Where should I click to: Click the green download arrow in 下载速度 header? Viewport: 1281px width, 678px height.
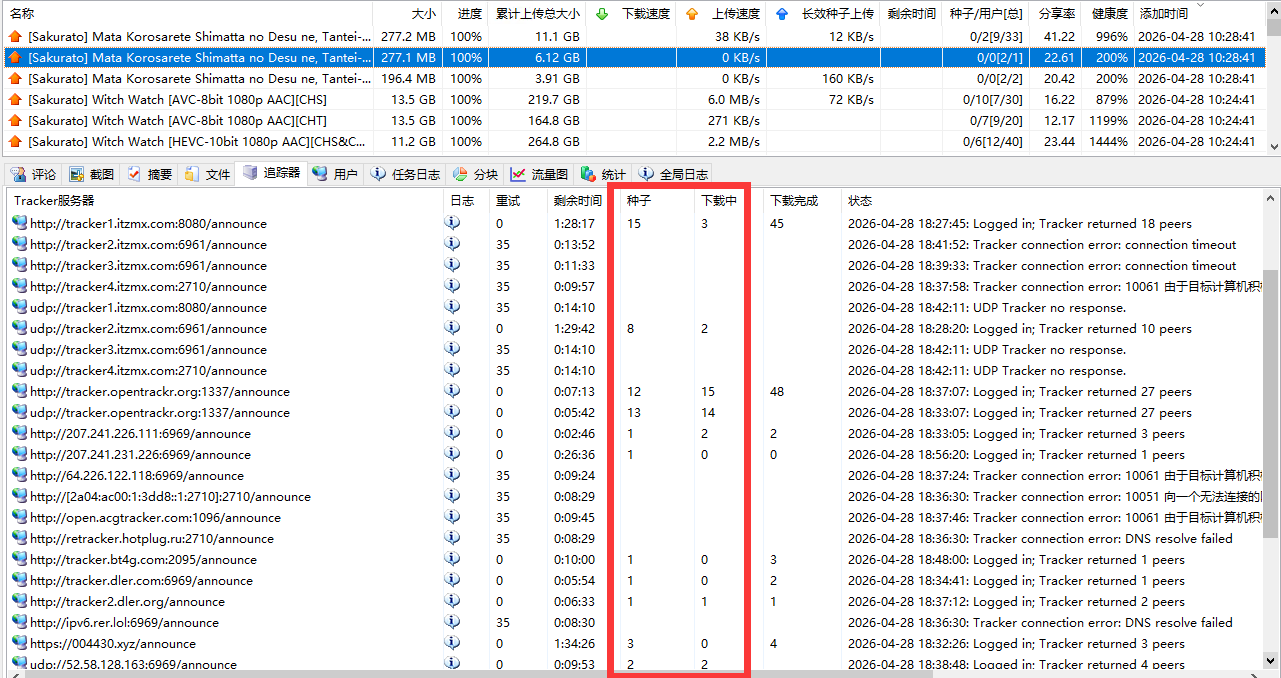pyautogui.click(x=601, y=14)
